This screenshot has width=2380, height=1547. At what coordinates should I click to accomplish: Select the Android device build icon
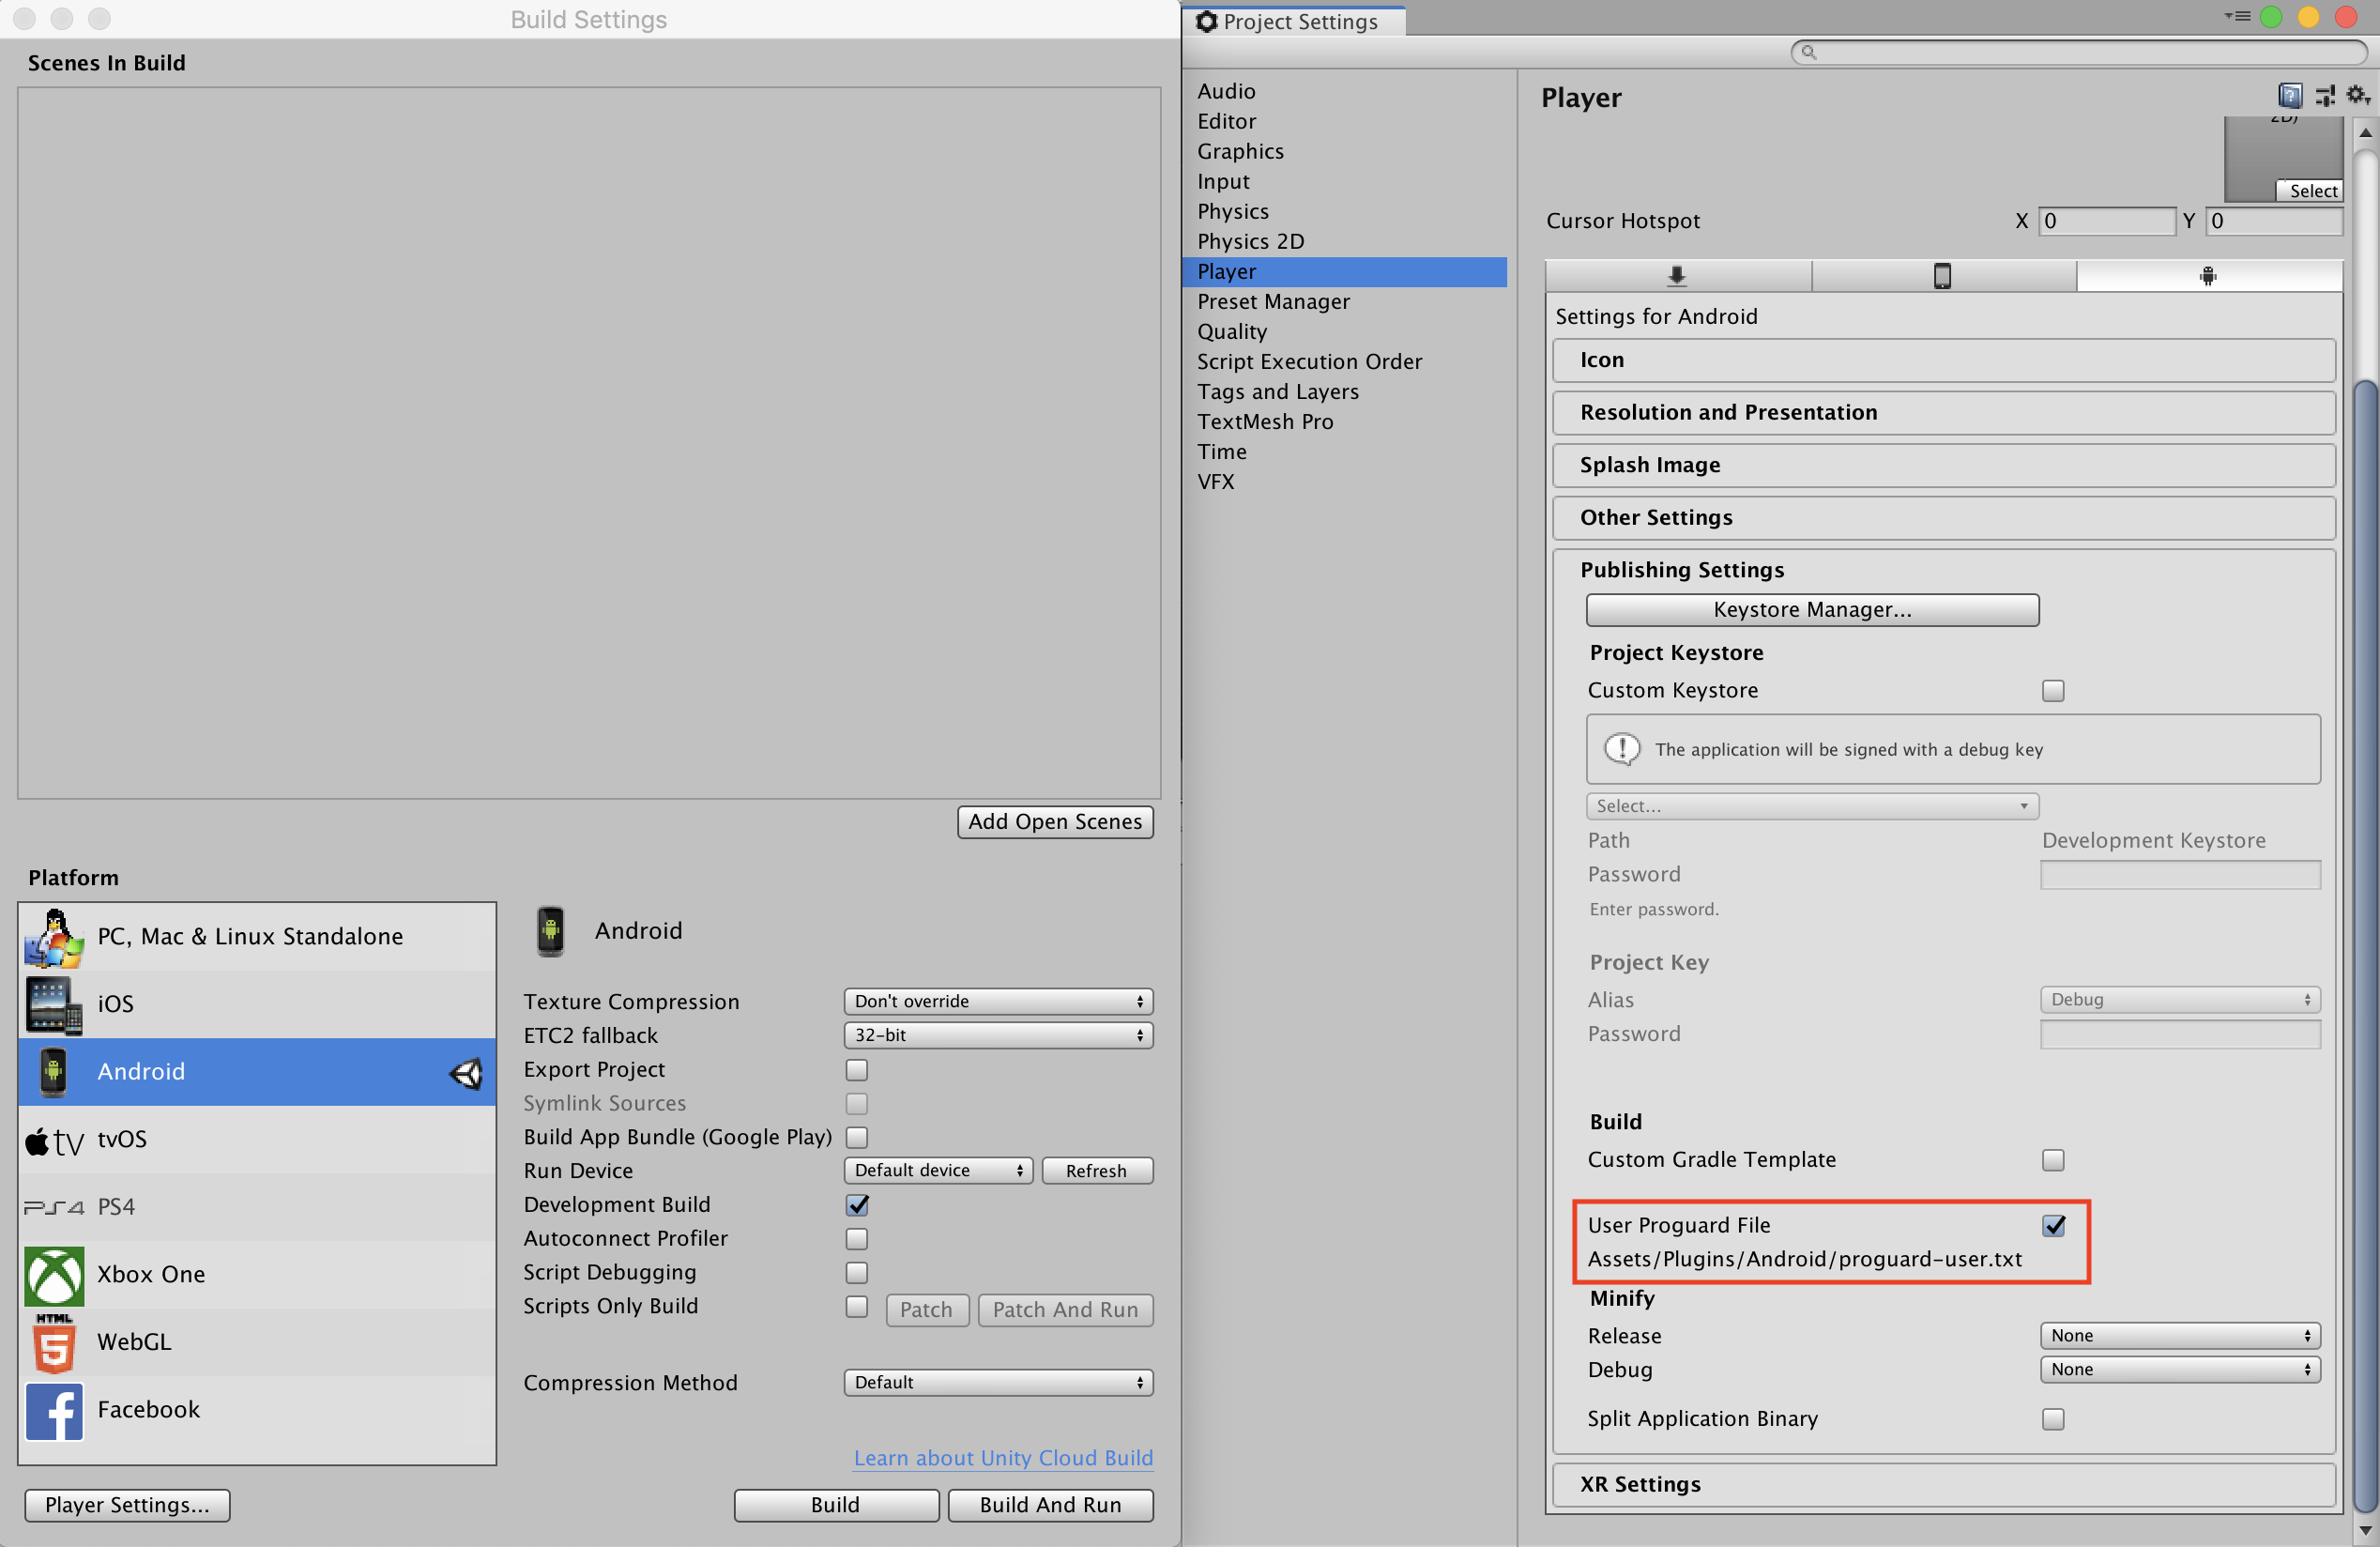coord(2206,276)
